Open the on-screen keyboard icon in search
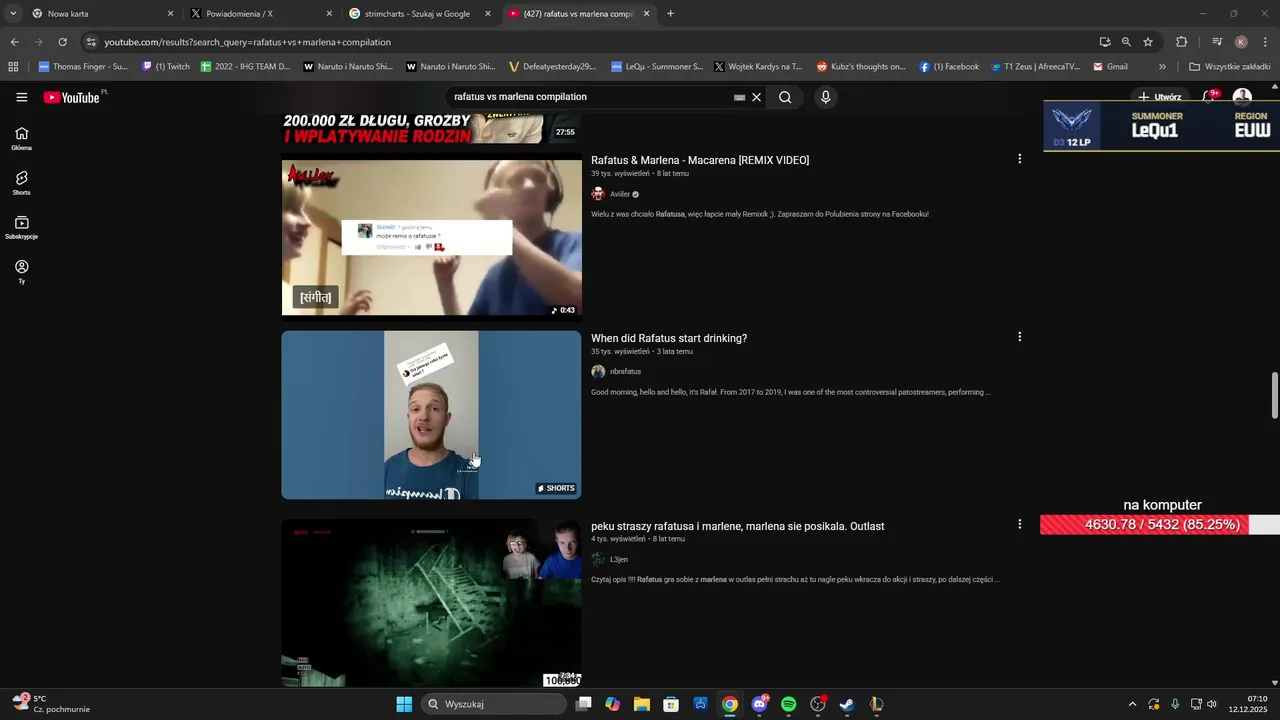 (x=739, y=97)
